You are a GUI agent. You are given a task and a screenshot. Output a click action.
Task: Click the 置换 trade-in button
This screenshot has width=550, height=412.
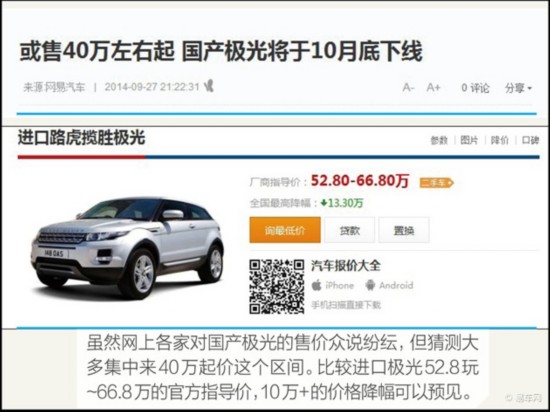[x=404, y=230]
